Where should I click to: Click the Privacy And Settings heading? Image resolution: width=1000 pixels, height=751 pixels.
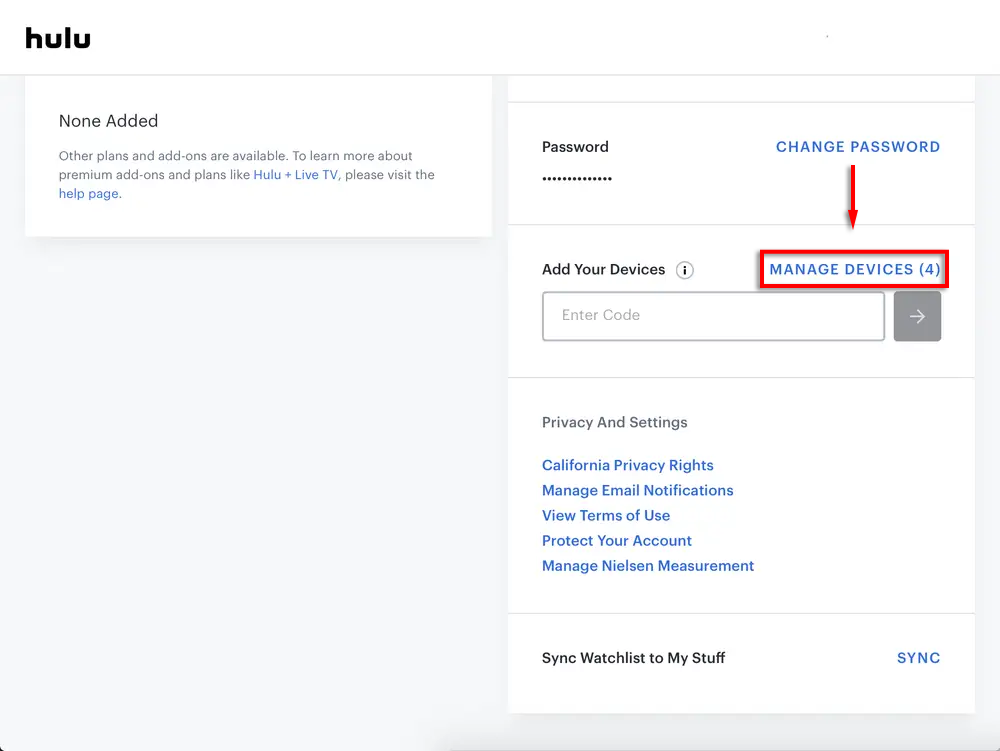(x=614, y=422)
